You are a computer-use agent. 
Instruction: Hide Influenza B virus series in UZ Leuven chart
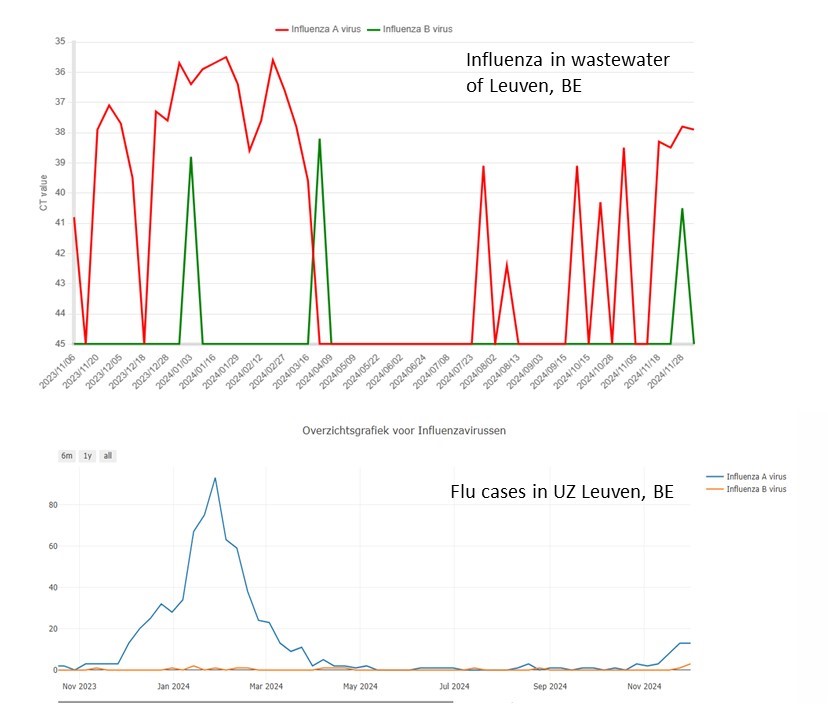click(x=756, y=488)
